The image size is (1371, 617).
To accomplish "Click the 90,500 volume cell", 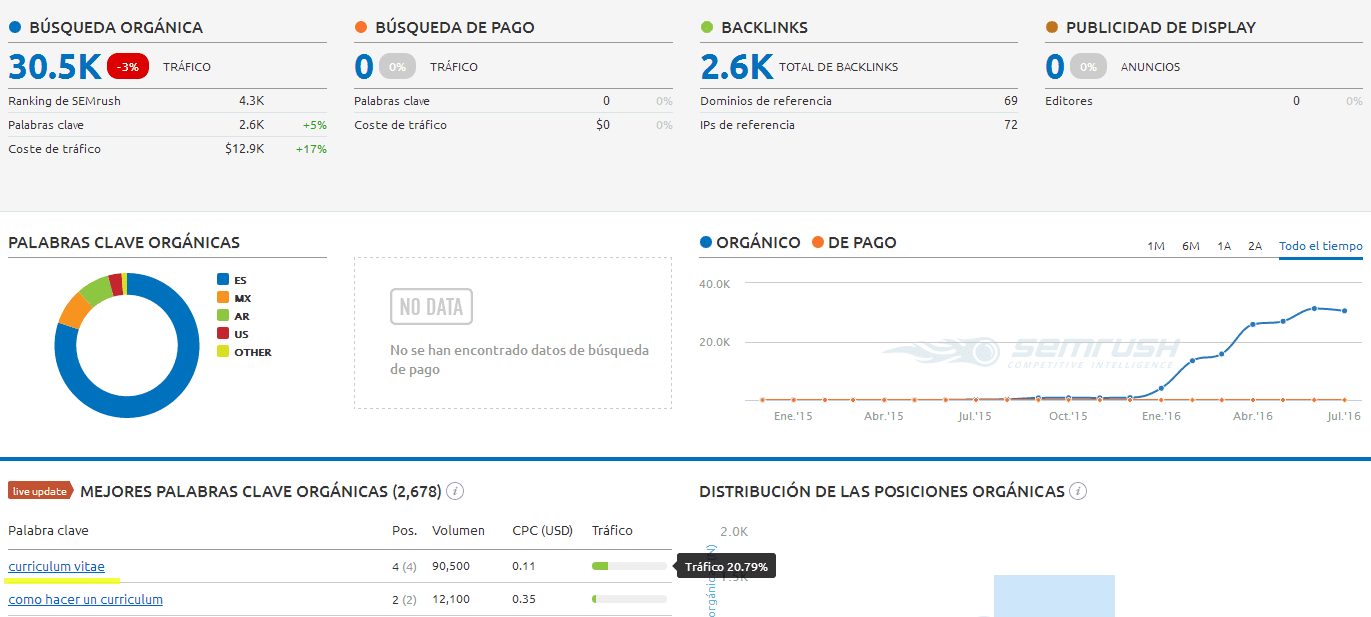I will (451, 567).
